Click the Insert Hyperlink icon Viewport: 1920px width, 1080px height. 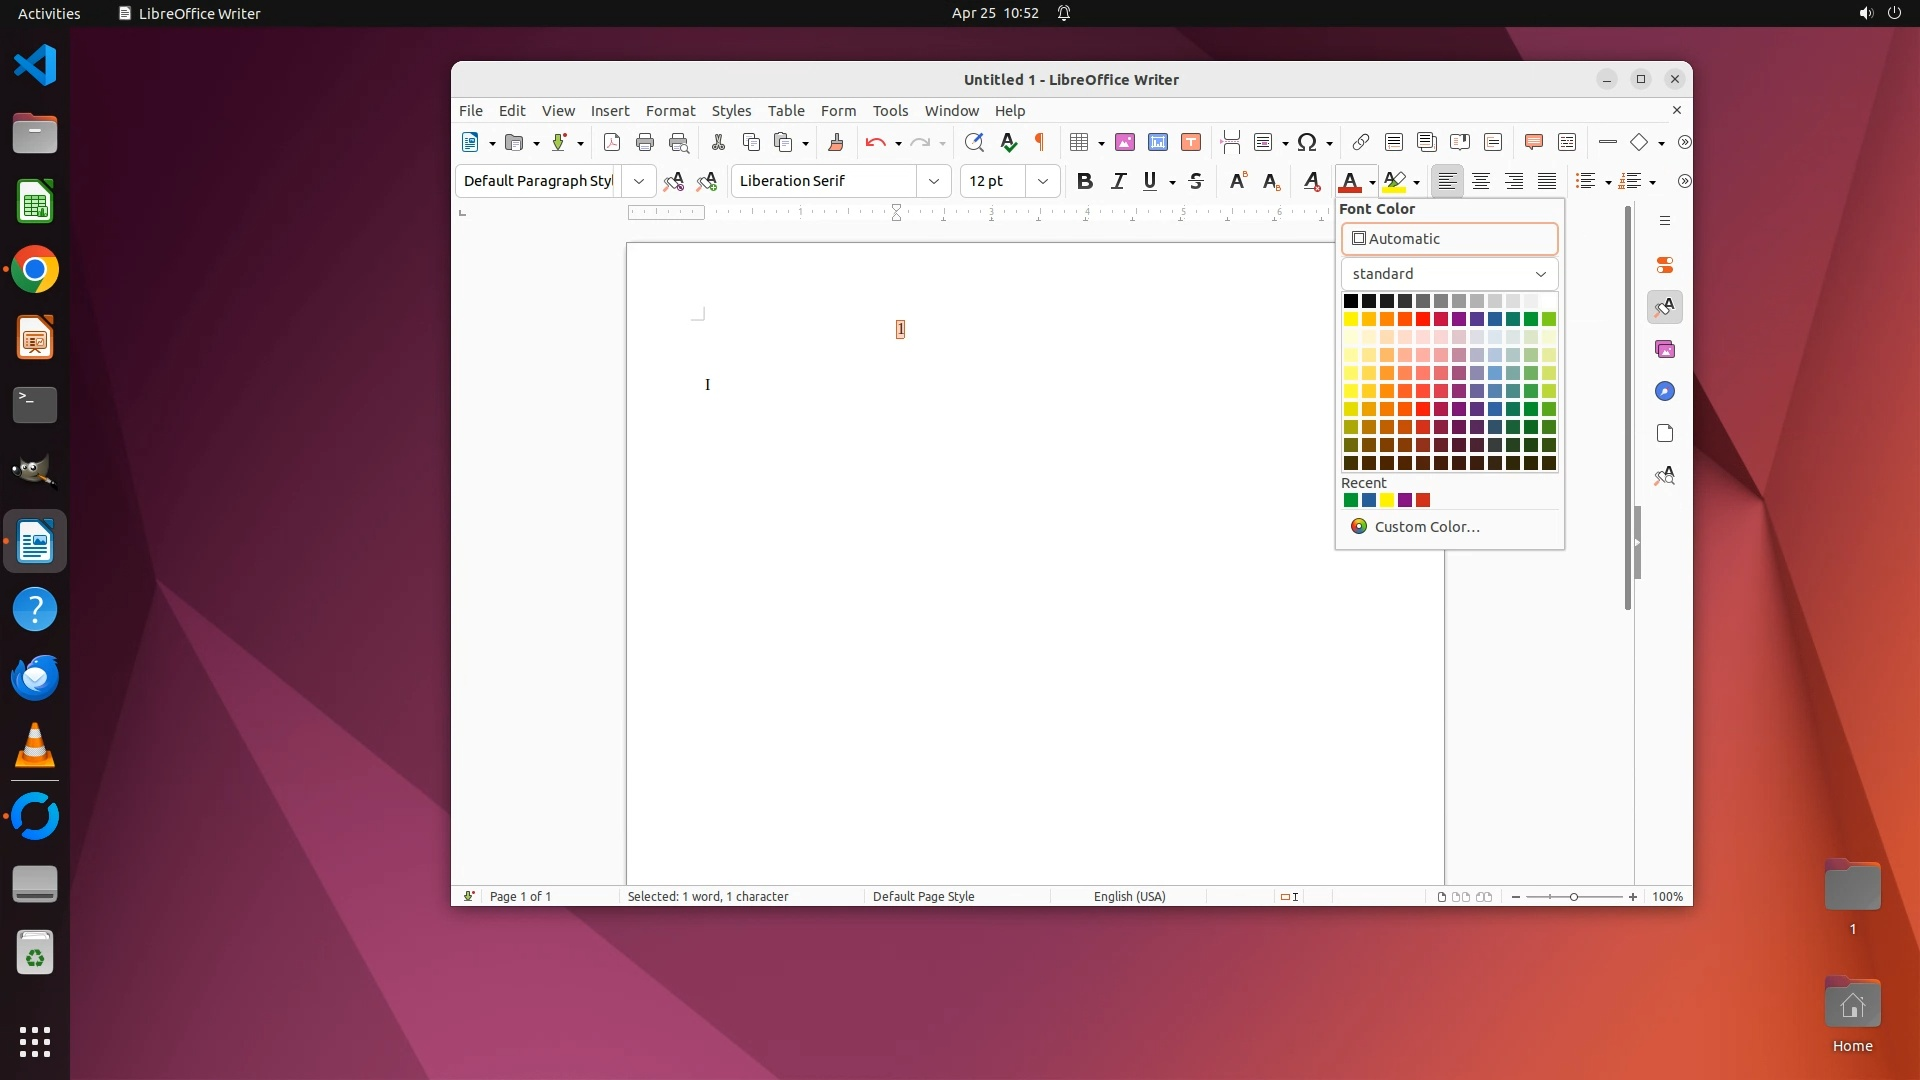pyautogui.click(x=1360, y=142)
